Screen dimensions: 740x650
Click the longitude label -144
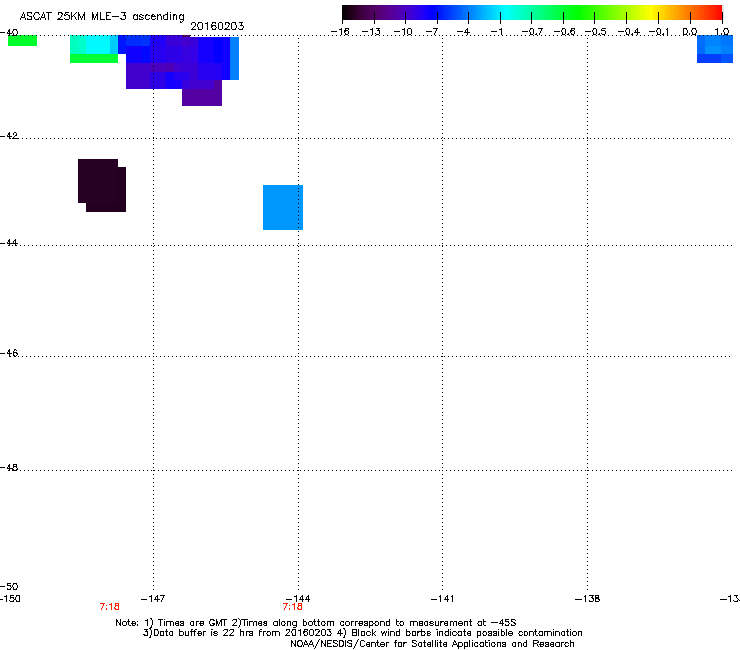point(298,599)
